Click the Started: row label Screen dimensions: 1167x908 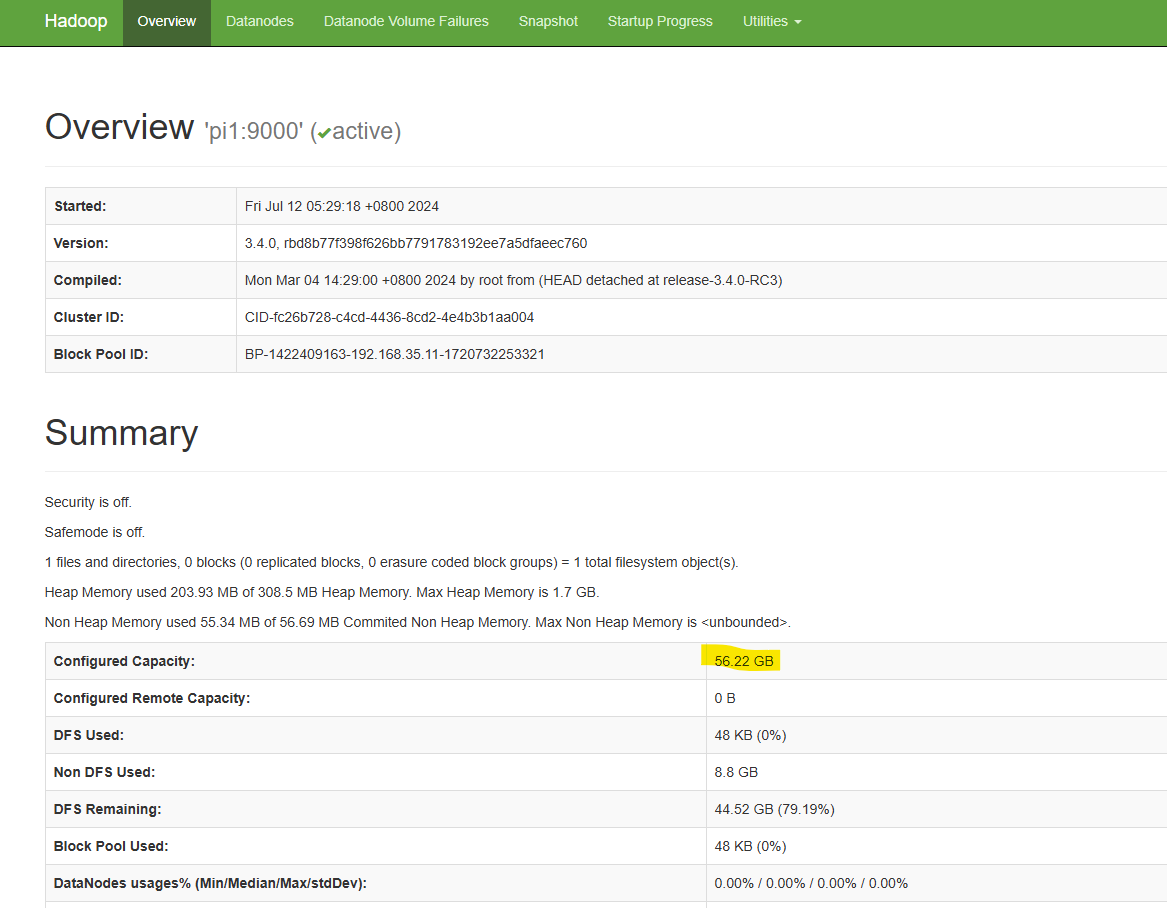pyautogui.click(x=80, y=206)
